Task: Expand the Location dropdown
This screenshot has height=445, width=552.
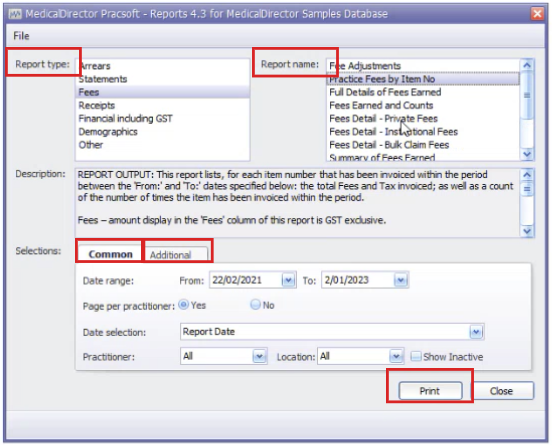Action: point(396,356)
